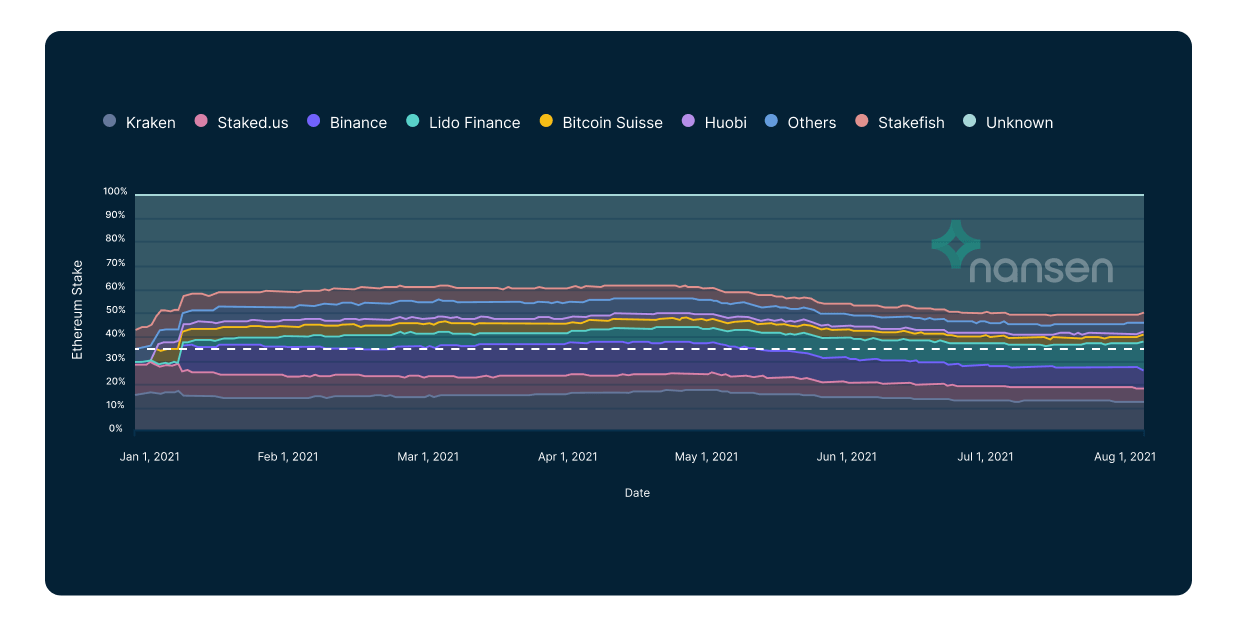Click the 20% y-axis tick label
Viewport: 1238px width, 625px height.
(x=117, y=382)
